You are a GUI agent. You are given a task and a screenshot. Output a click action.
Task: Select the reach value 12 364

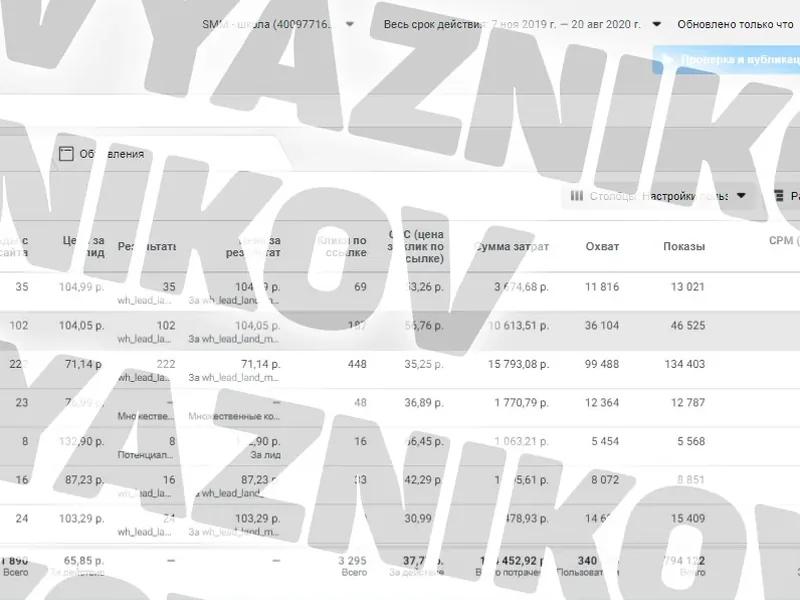(x=602, y=403)
